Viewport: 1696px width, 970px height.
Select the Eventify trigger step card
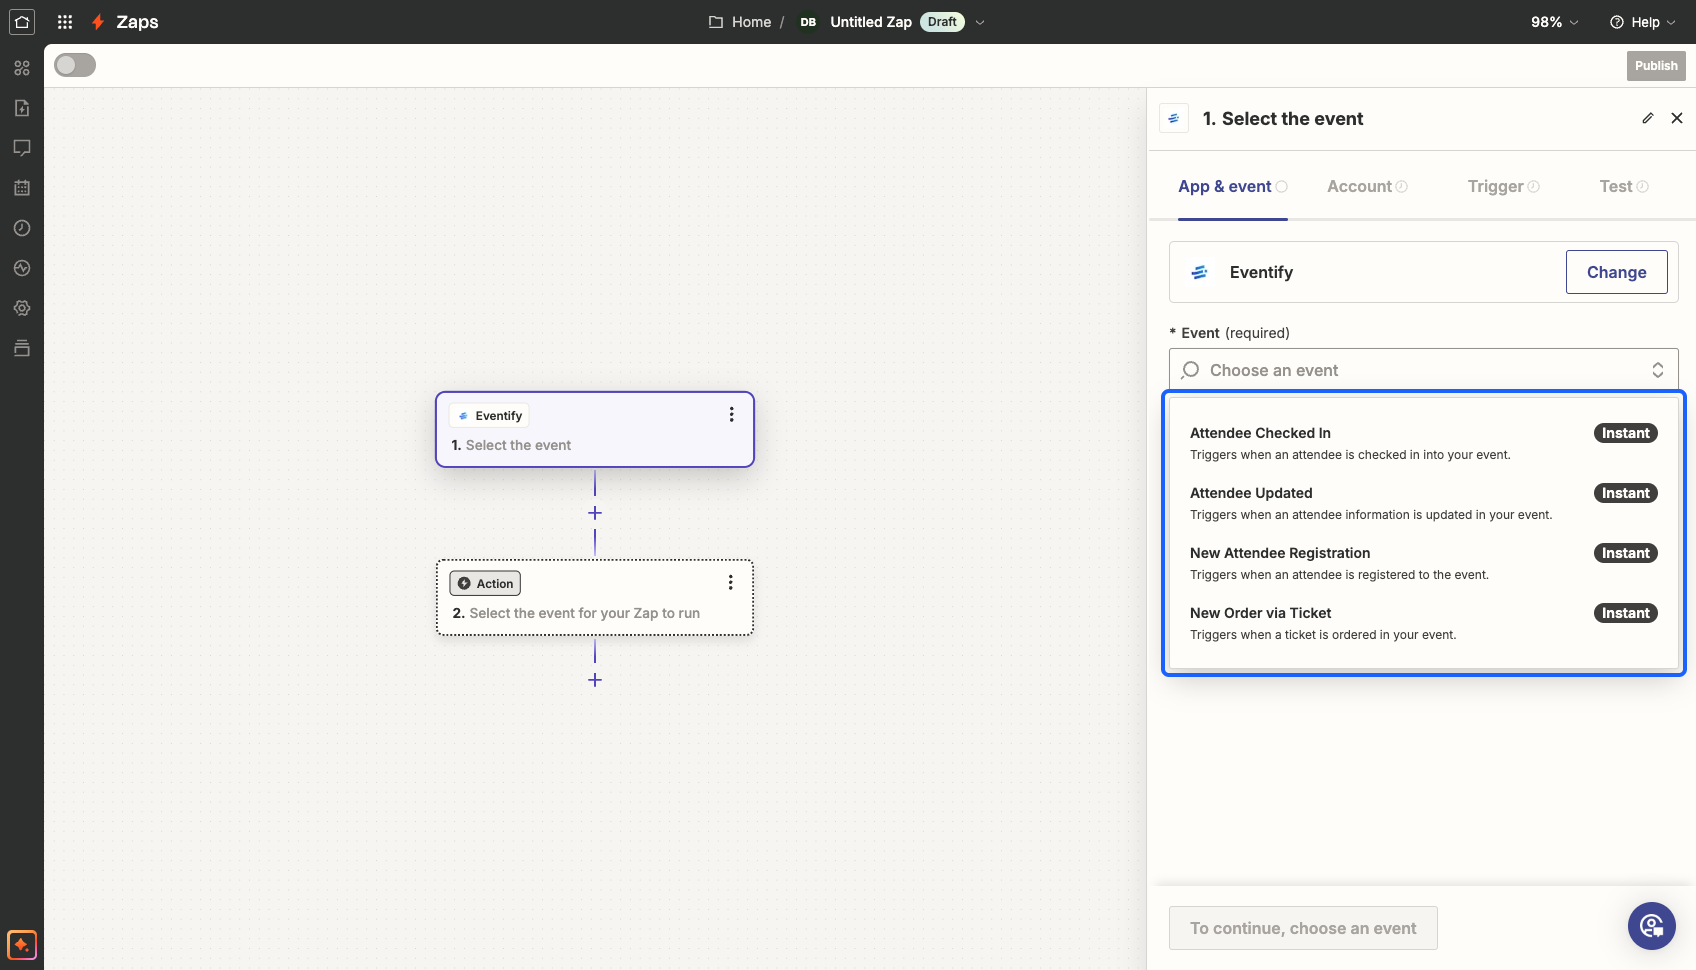(595, 429)
